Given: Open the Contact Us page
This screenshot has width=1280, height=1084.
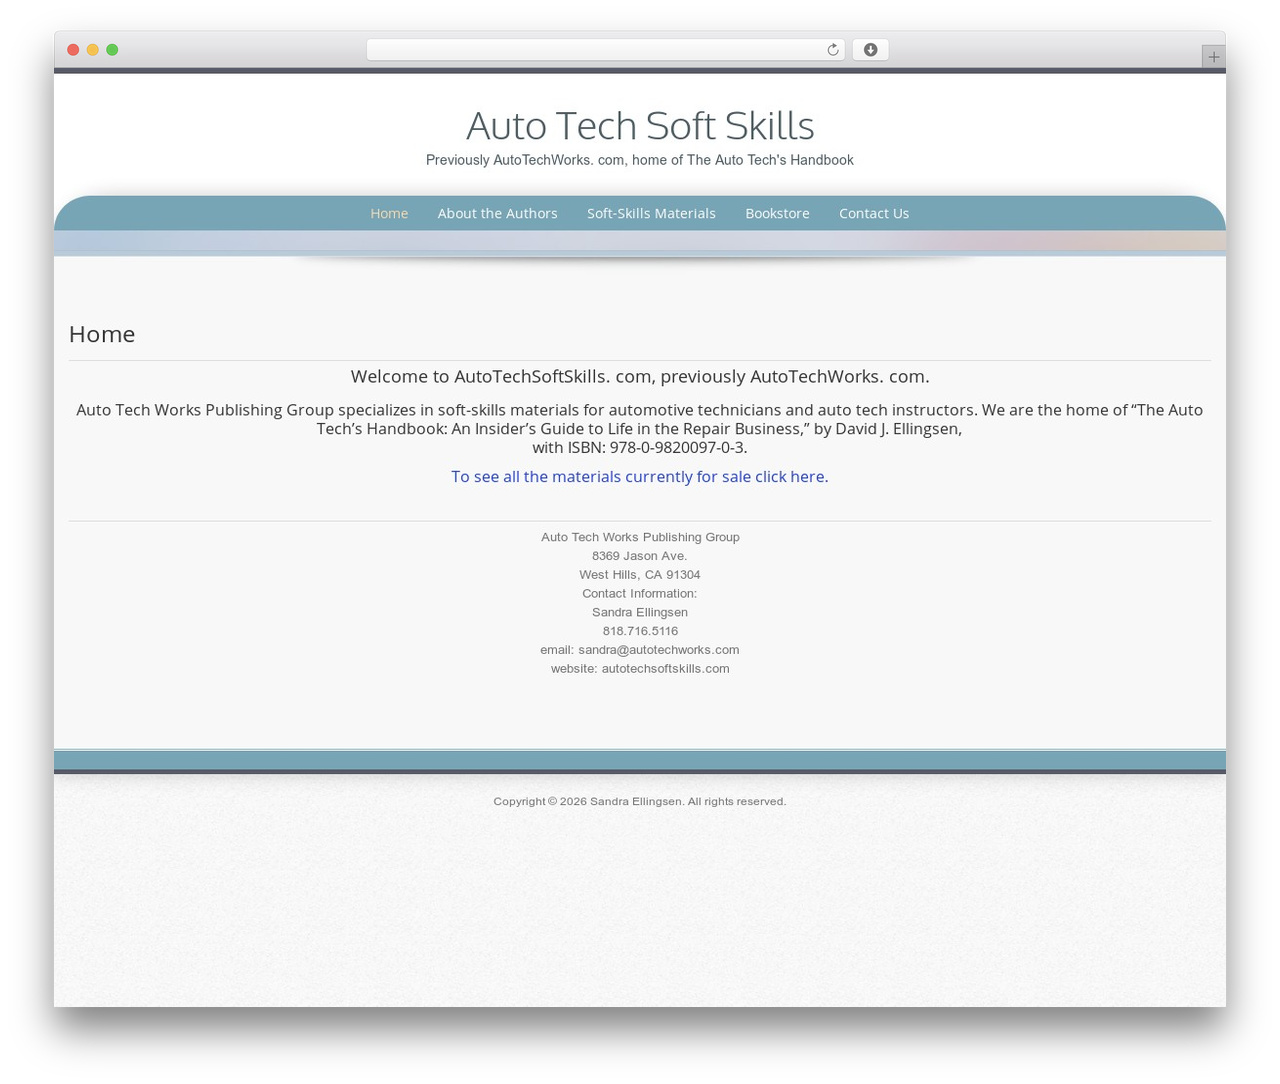Looking at the screenshot, I should coord(874,213).
